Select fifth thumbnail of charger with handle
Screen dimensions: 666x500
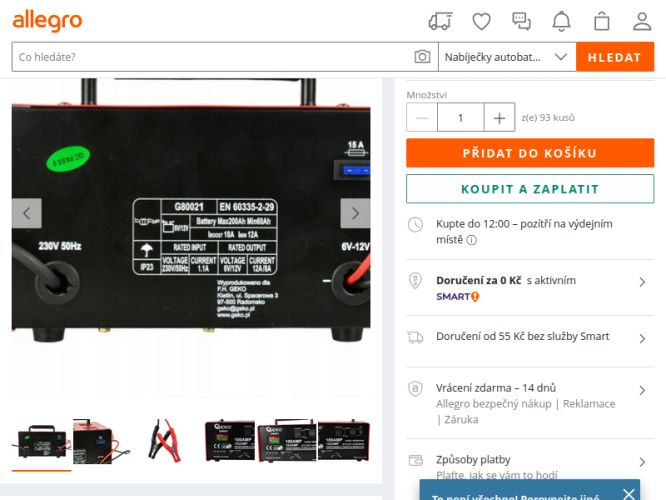288,442
